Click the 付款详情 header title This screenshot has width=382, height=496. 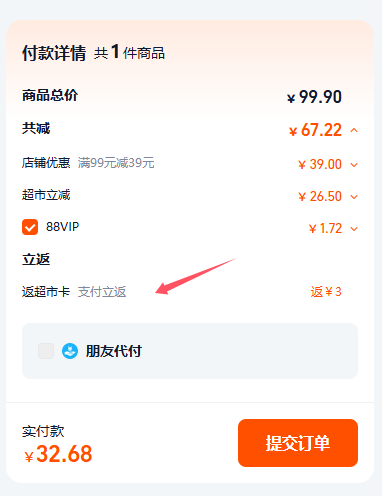point(54,53)
